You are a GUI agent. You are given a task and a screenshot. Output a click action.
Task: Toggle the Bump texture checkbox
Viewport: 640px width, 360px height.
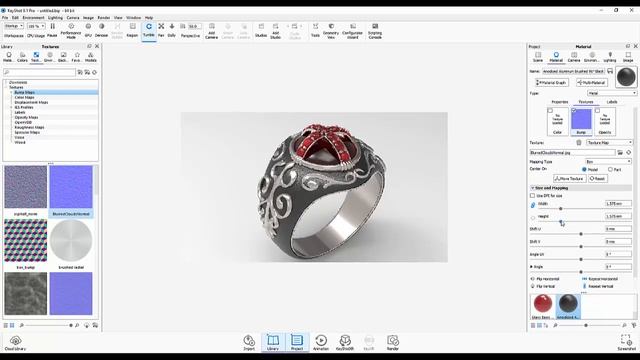574,111
